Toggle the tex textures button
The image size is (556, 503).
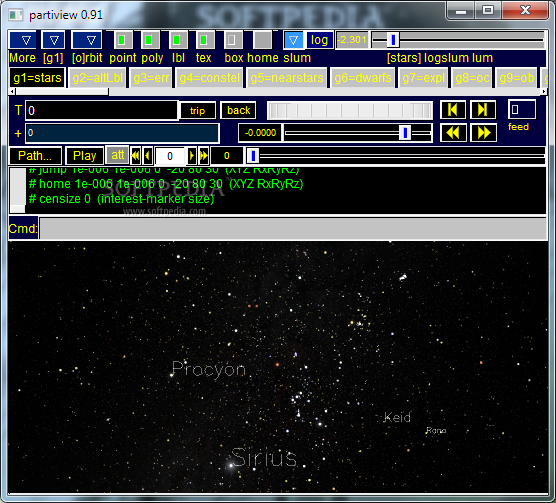point(205,40)
